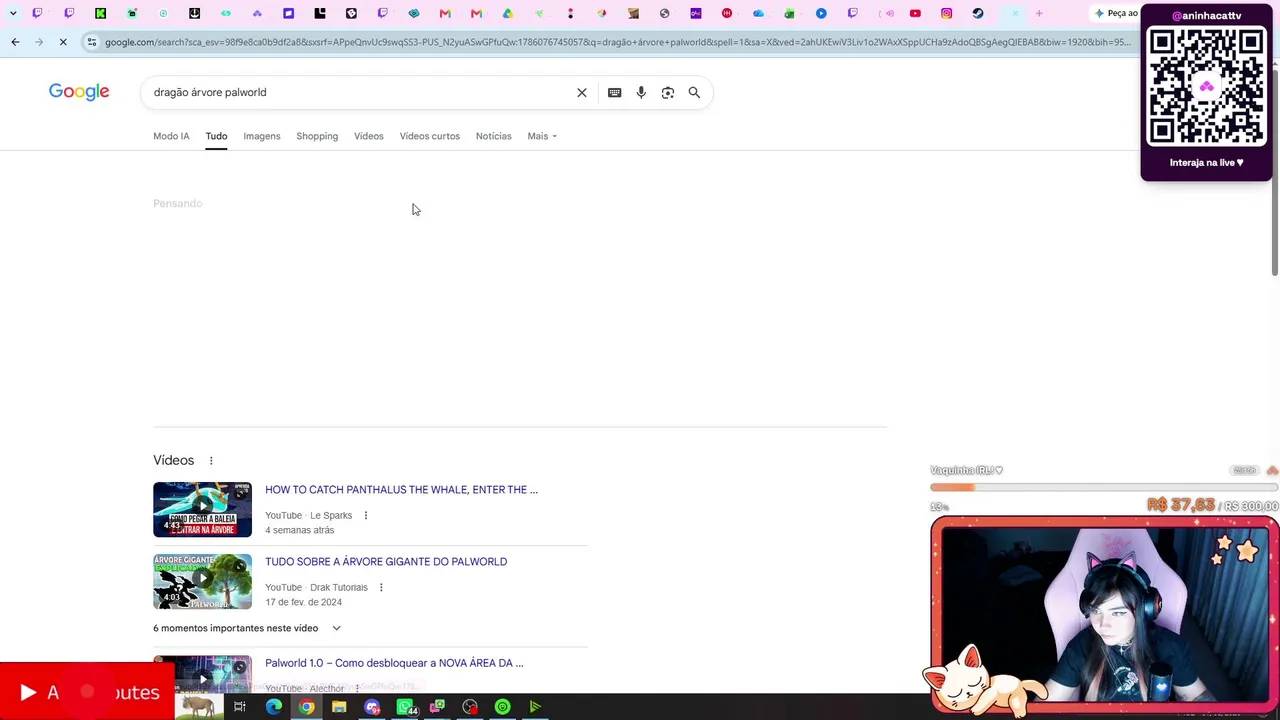Screen dimensions: 1280x720
Task: Open the on-screen keyboard input tool
Action: (614, 92)
